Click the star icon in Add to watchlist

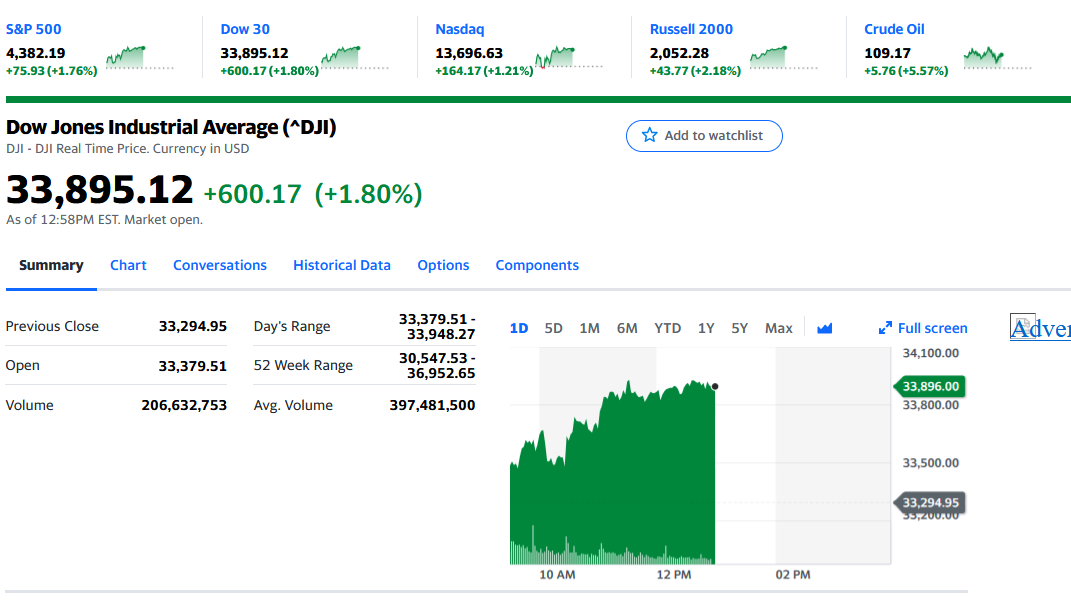650,135
